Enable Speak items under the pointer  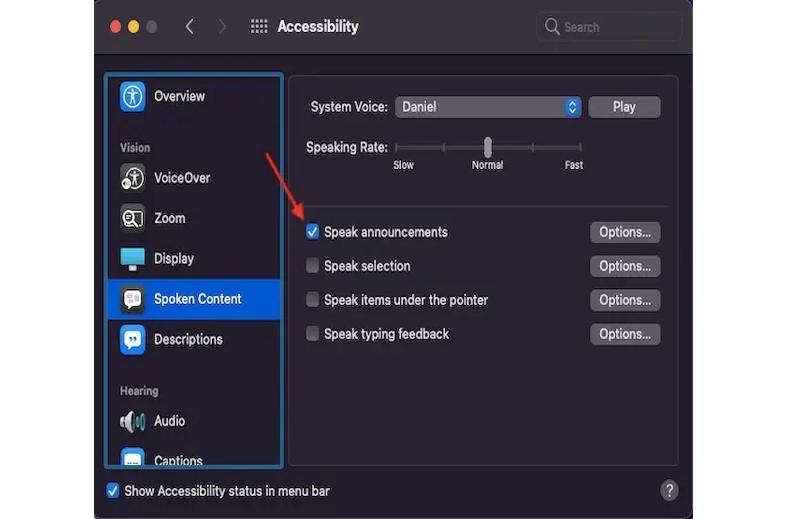tap(313, 300)
